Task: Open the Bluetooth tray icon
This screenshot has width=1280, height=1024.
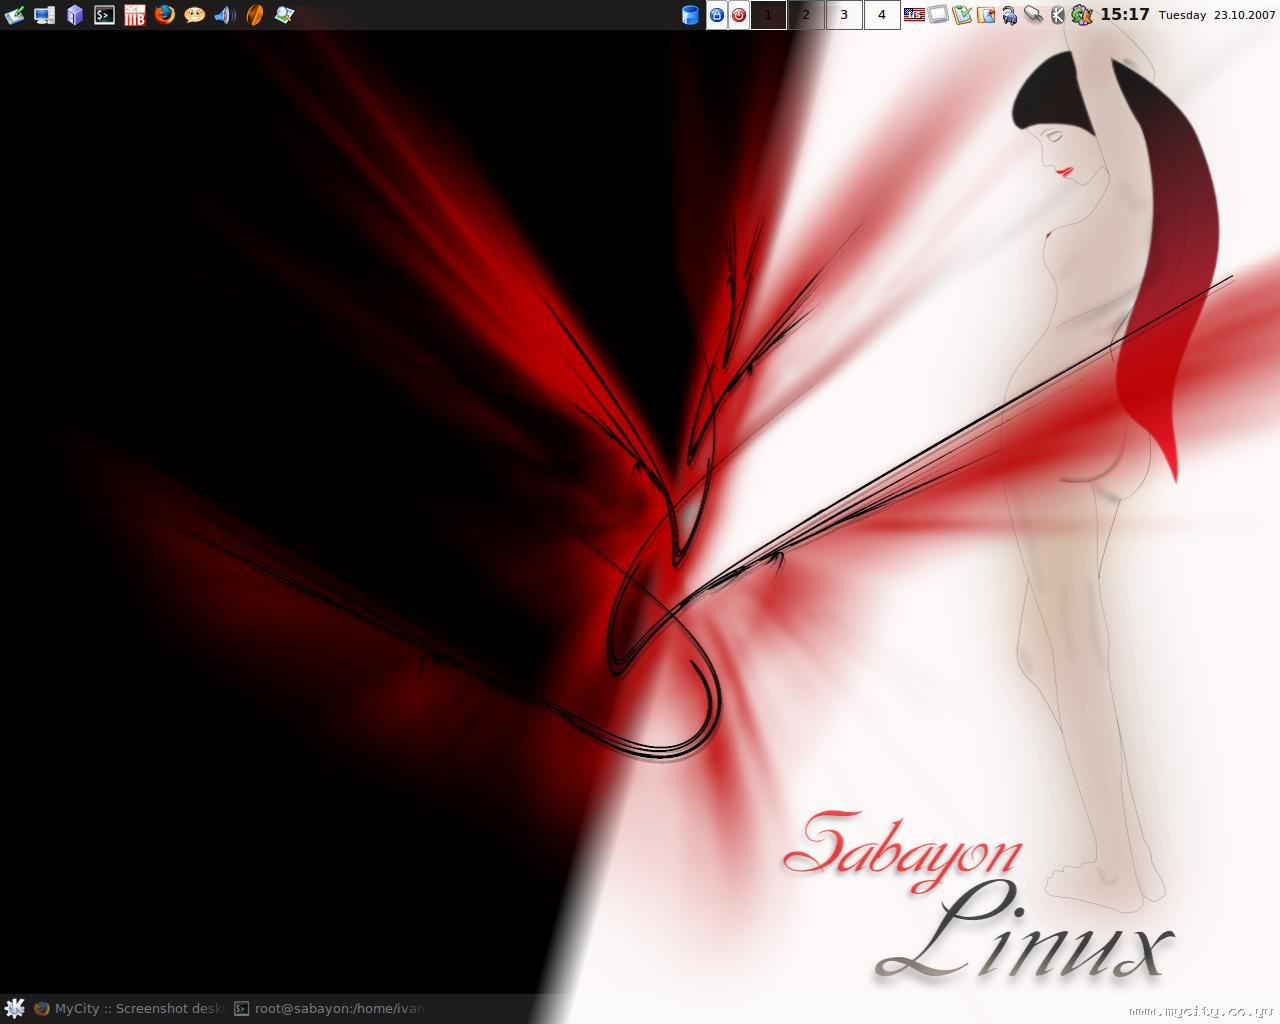Action: point(1057,15)
